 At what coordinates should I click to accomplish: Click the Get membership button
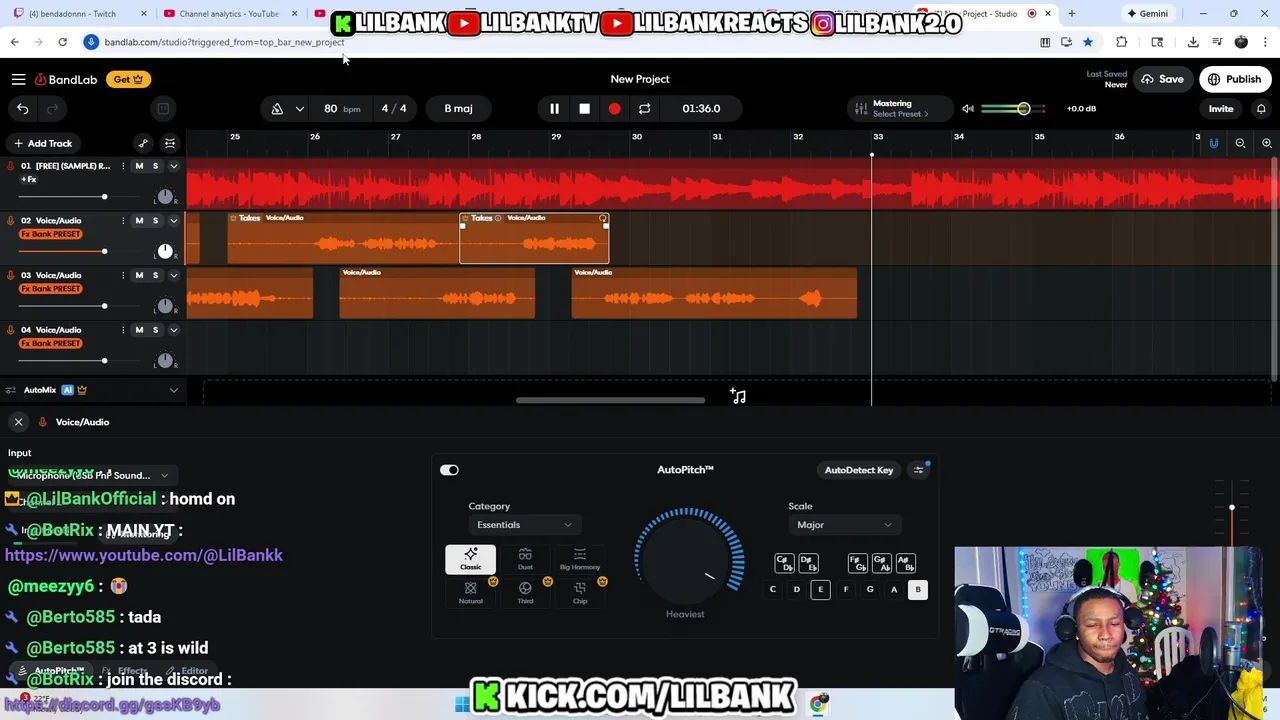[x=128, y=79]
